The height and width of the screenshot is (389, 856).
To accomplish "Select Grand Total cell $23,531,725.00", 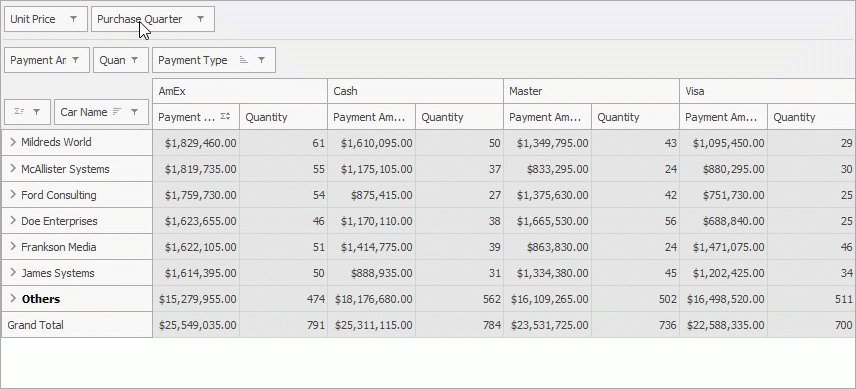I will pyautogui.click(x=548, y=325).
